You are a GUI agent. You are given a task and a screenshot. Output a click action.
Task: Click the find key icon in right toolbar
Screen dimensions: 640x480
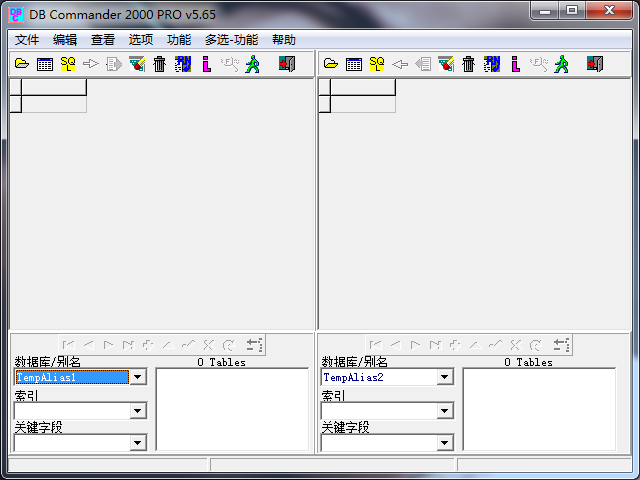tap(539, 64)
